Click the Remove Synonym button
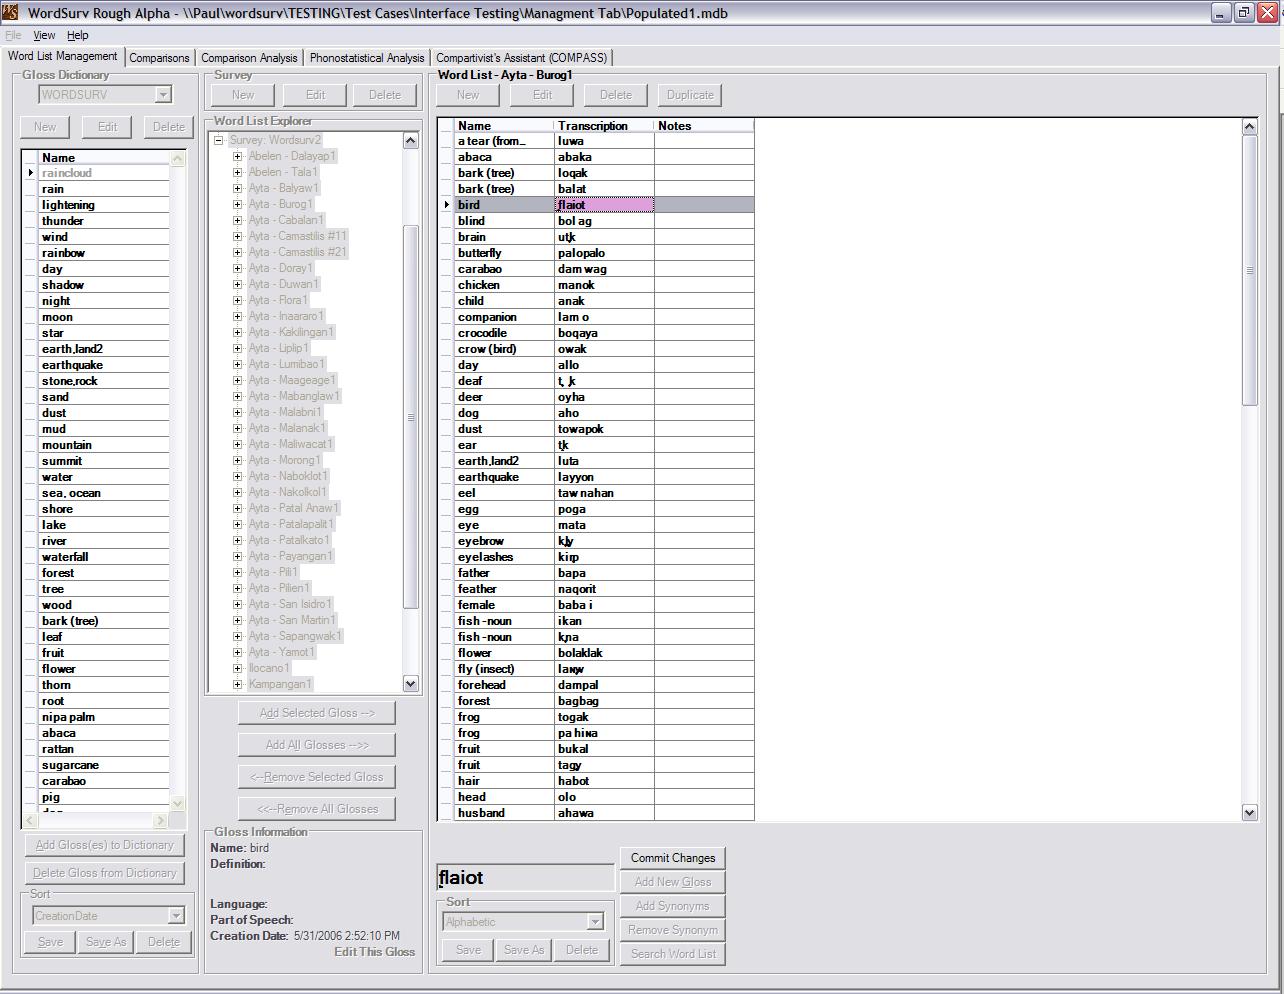The height and width of the screenshot is (994, 1284). pyautogui.click(x=673, y=930)
